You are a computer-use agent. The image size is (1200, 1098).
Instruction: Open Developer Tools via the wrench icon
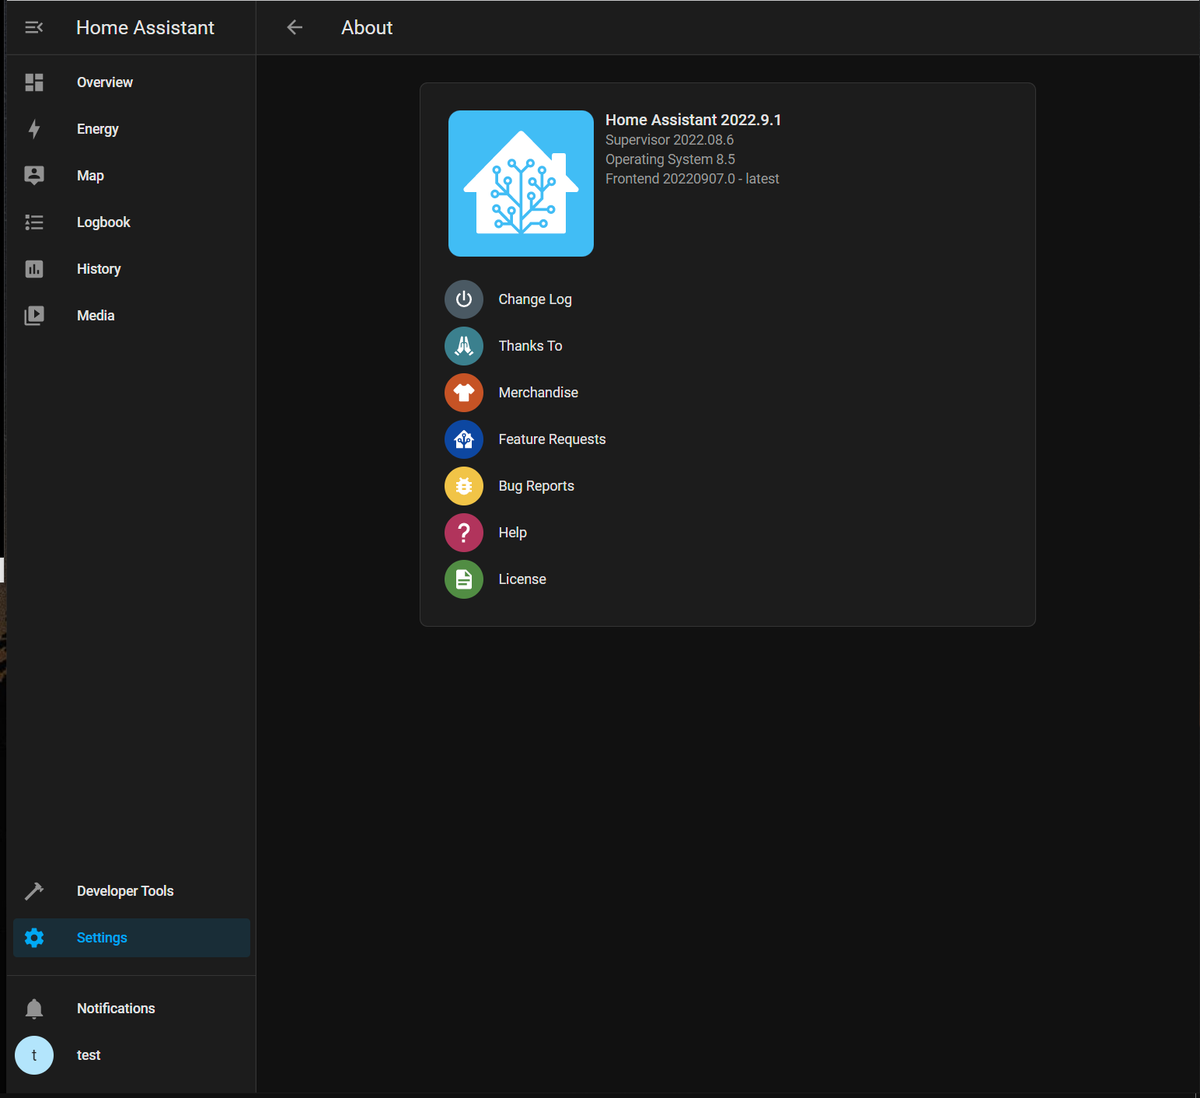coord(34,890)
